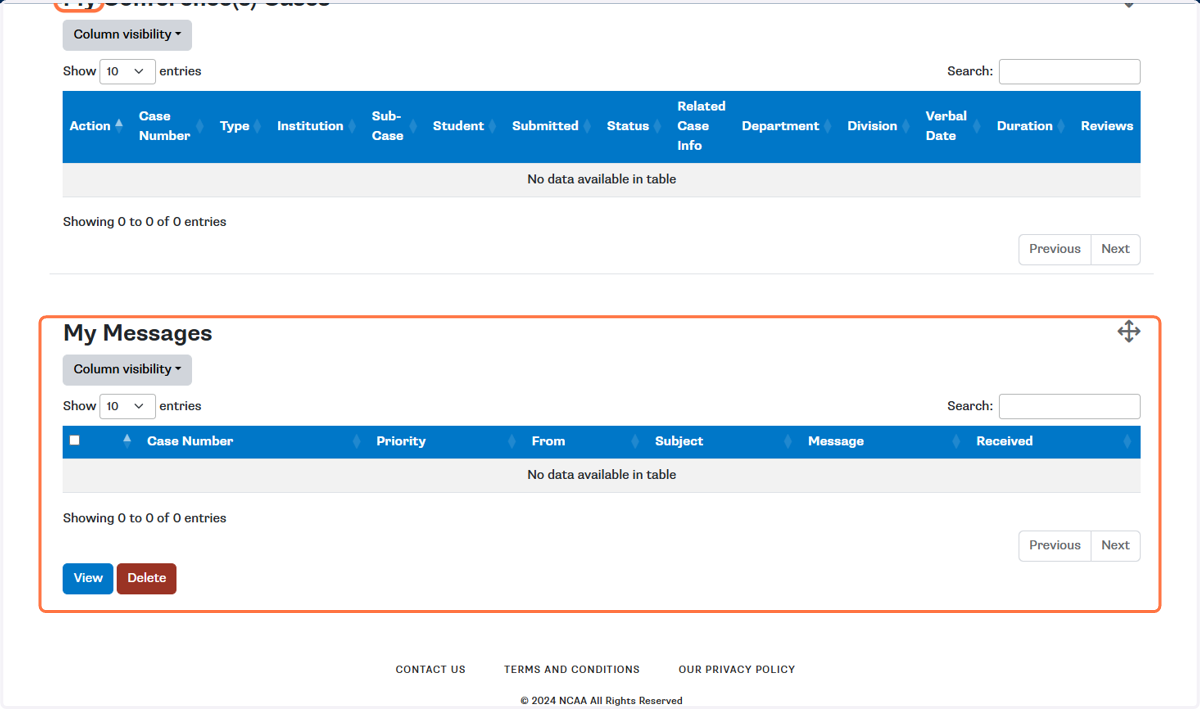
Task: Click Next button under the cases table
Action: coord(1115,249)
